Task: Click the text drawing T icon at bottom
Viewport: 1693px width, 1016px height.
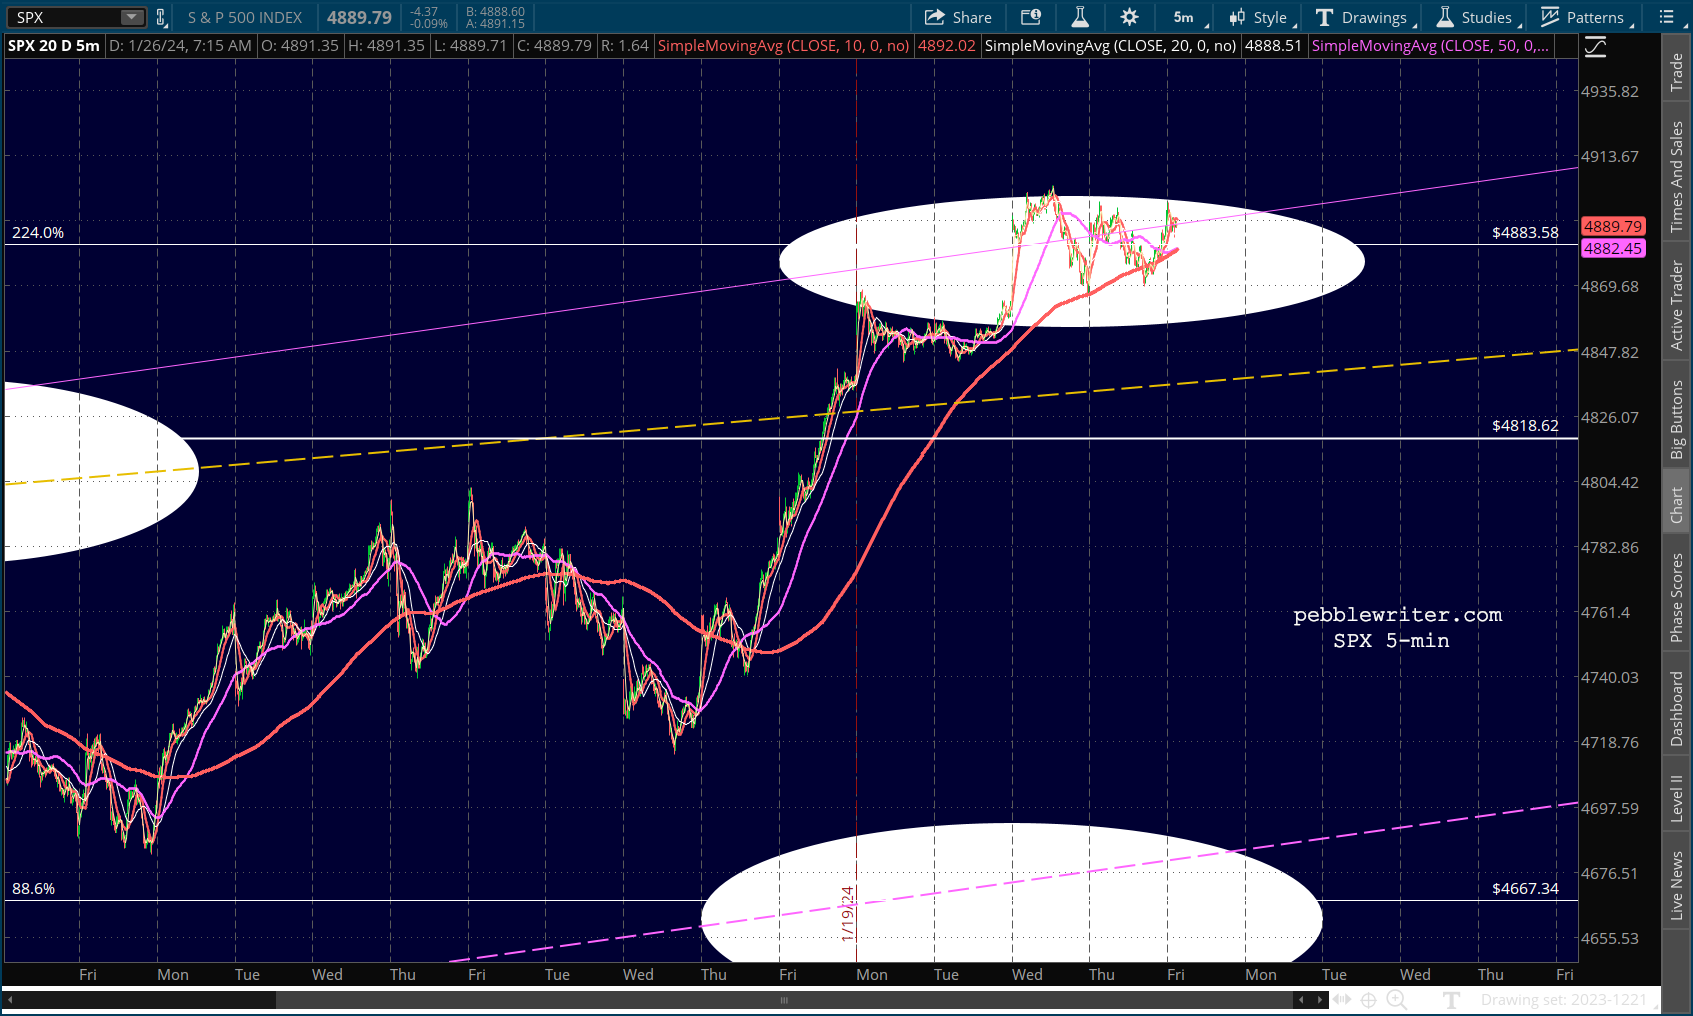Action: (1452, 999)
